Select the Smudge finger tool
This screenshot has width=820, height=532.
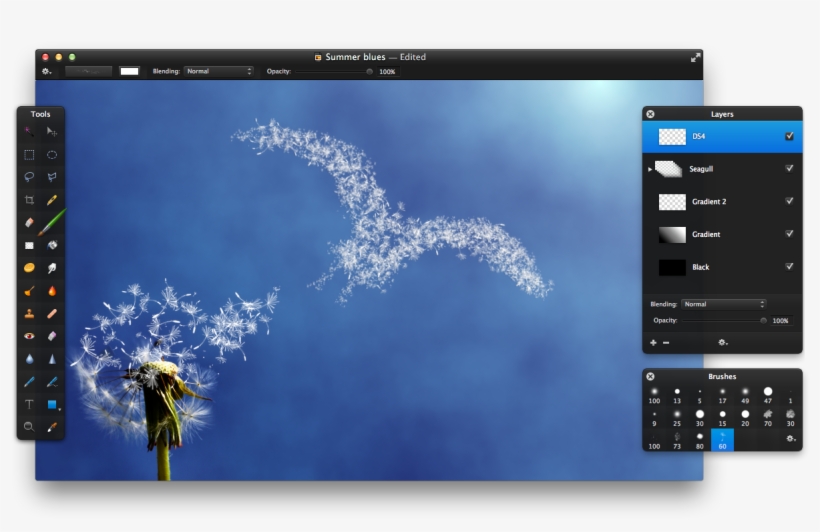52,268
